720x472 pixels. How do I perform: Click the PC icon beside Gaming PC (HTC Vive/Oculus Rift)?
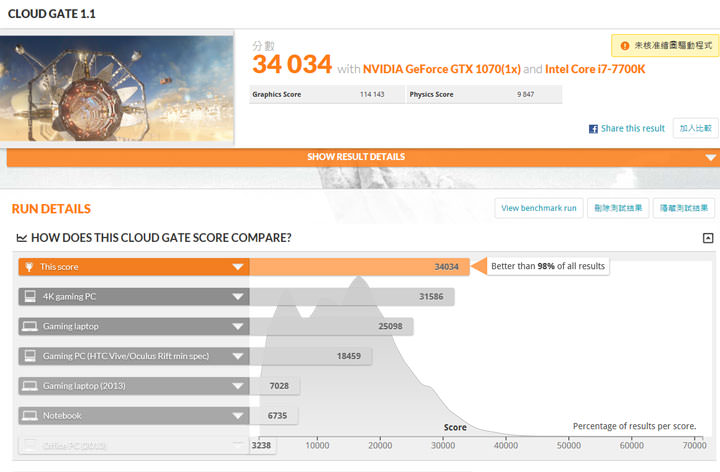click(x=29, y=356)
